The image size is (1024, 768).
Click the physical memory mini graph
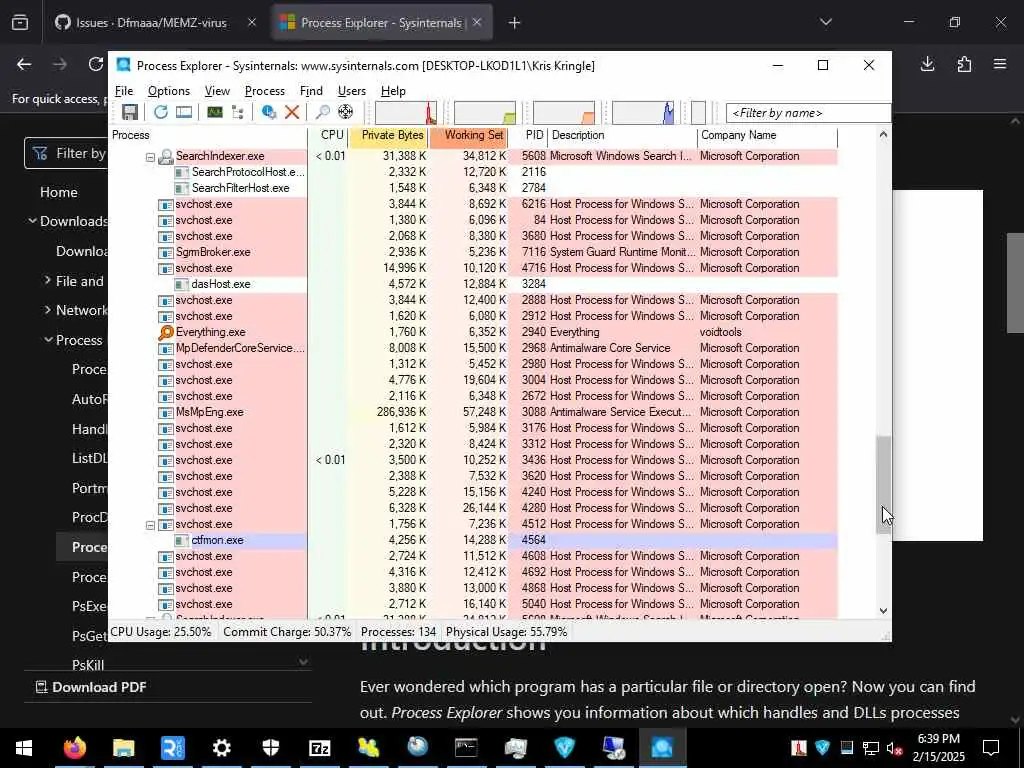564,112
